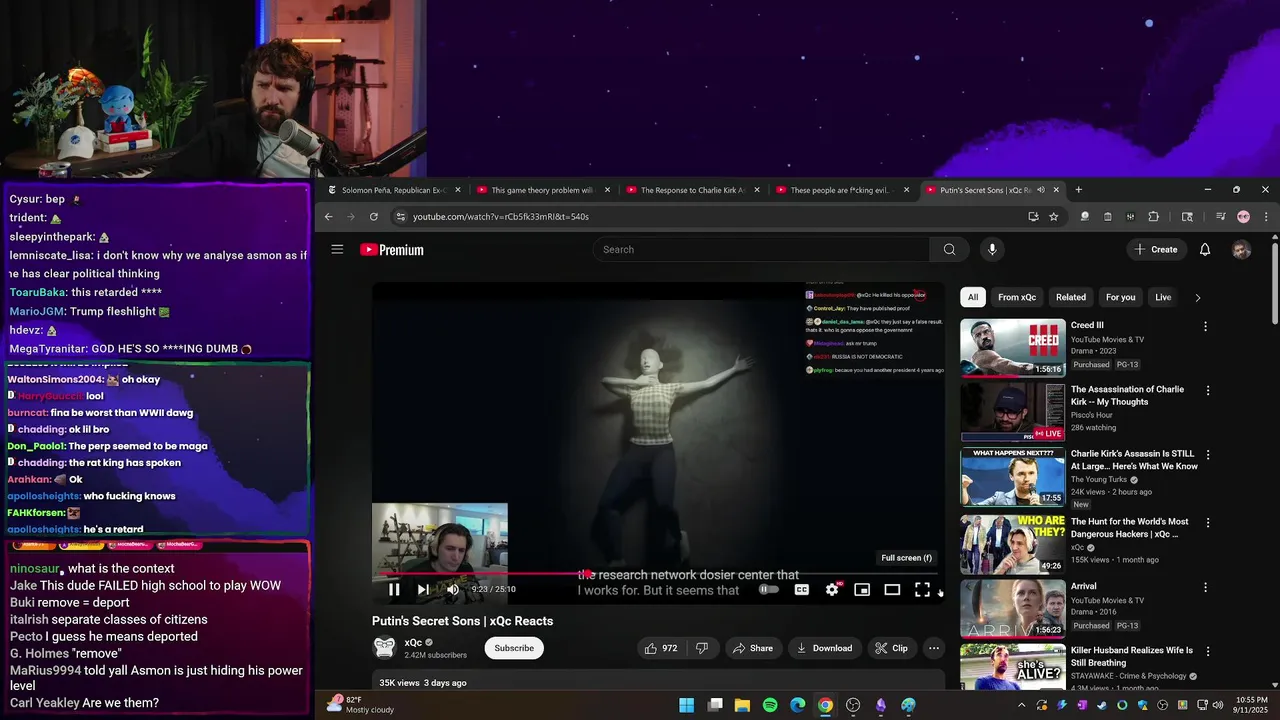This screenshot has height=720, width=1280.
Task: Enter full screen mode
Action: pos(922,590)
